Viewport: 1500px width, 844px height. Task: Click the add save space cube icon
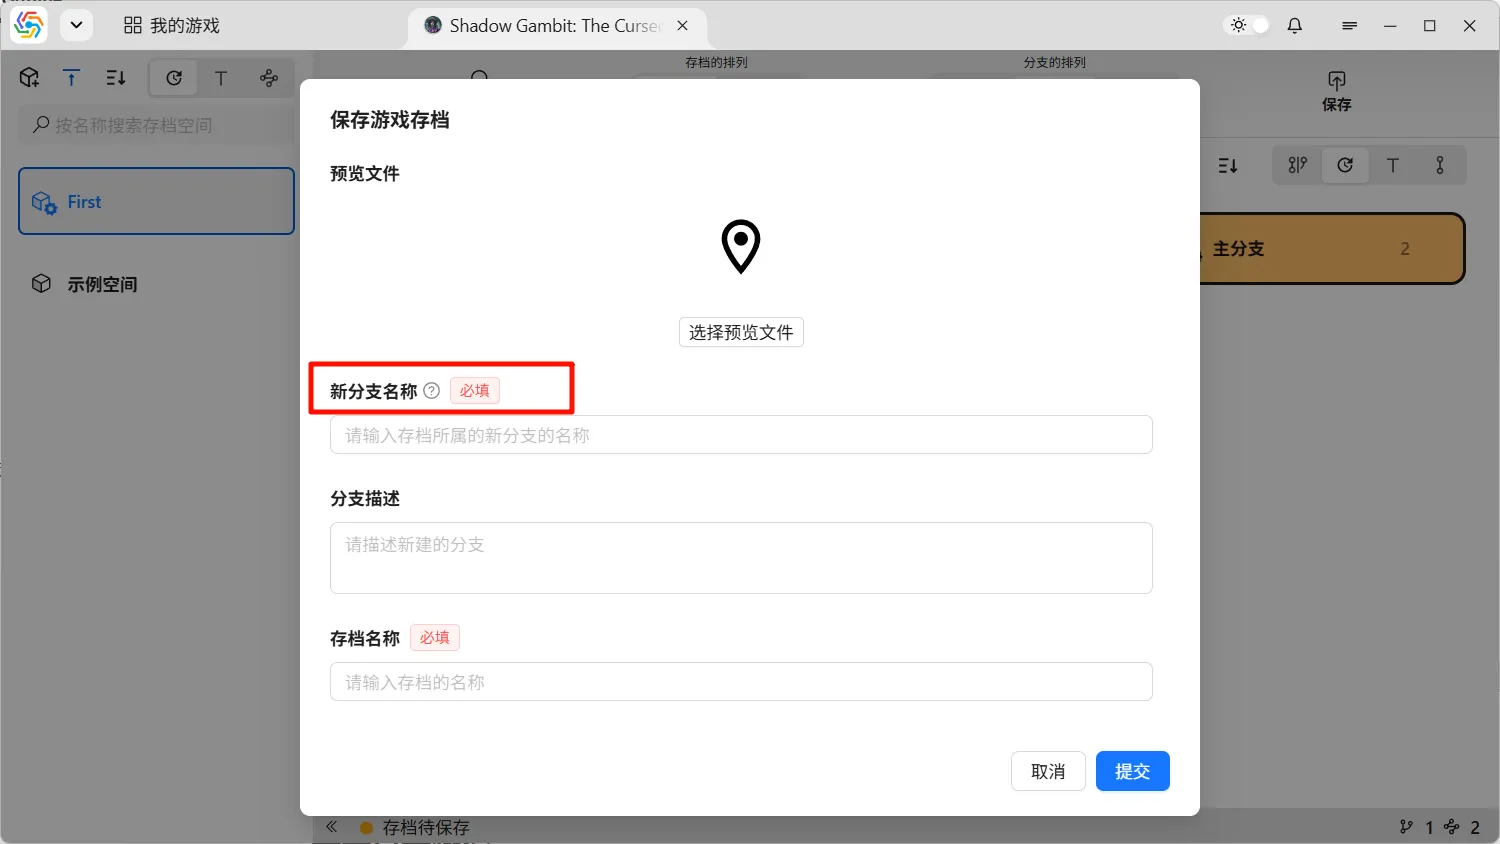tap(29, 78)
